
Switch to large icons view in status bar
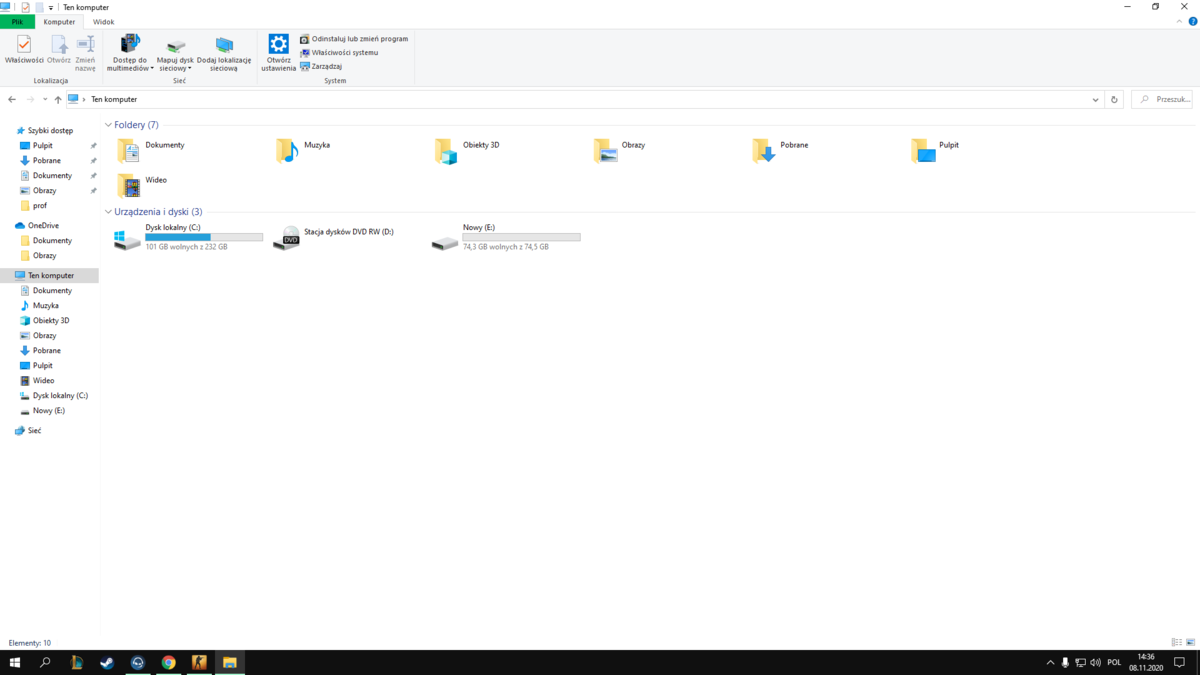tap(1189, 643)
